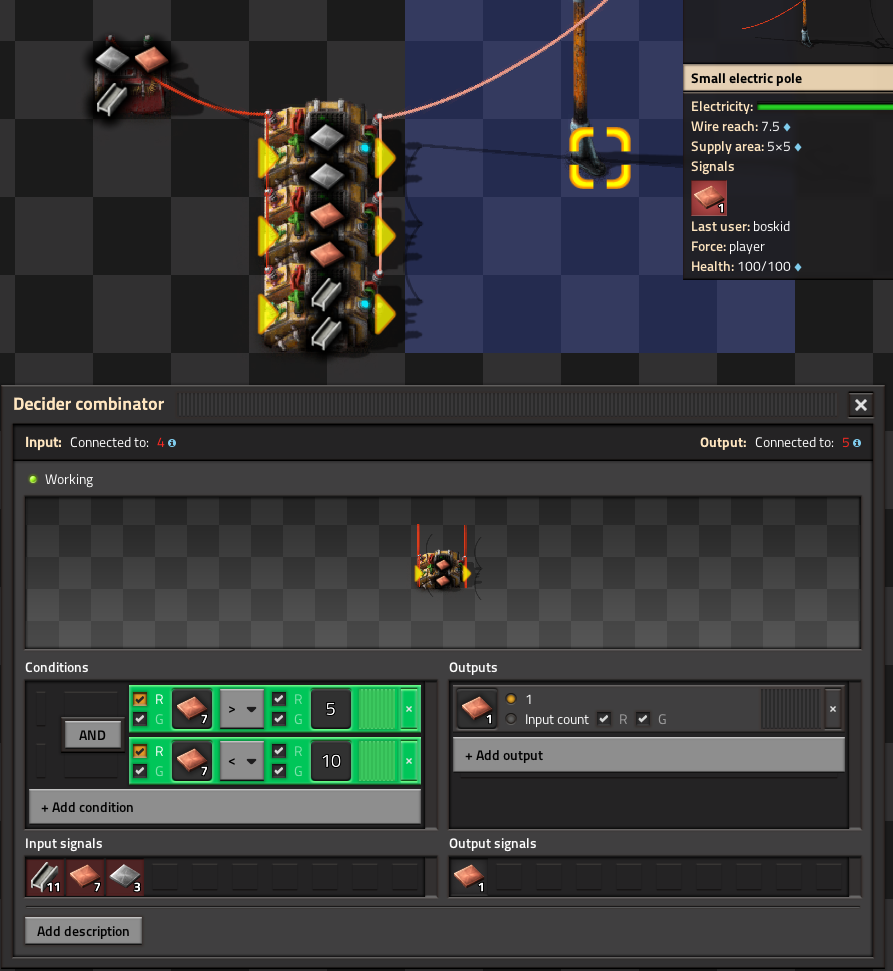Viewport: 893px width, 971px height.
Task: Toggle red wire checkbox on first condition's left side
Action: pos(140,699)
